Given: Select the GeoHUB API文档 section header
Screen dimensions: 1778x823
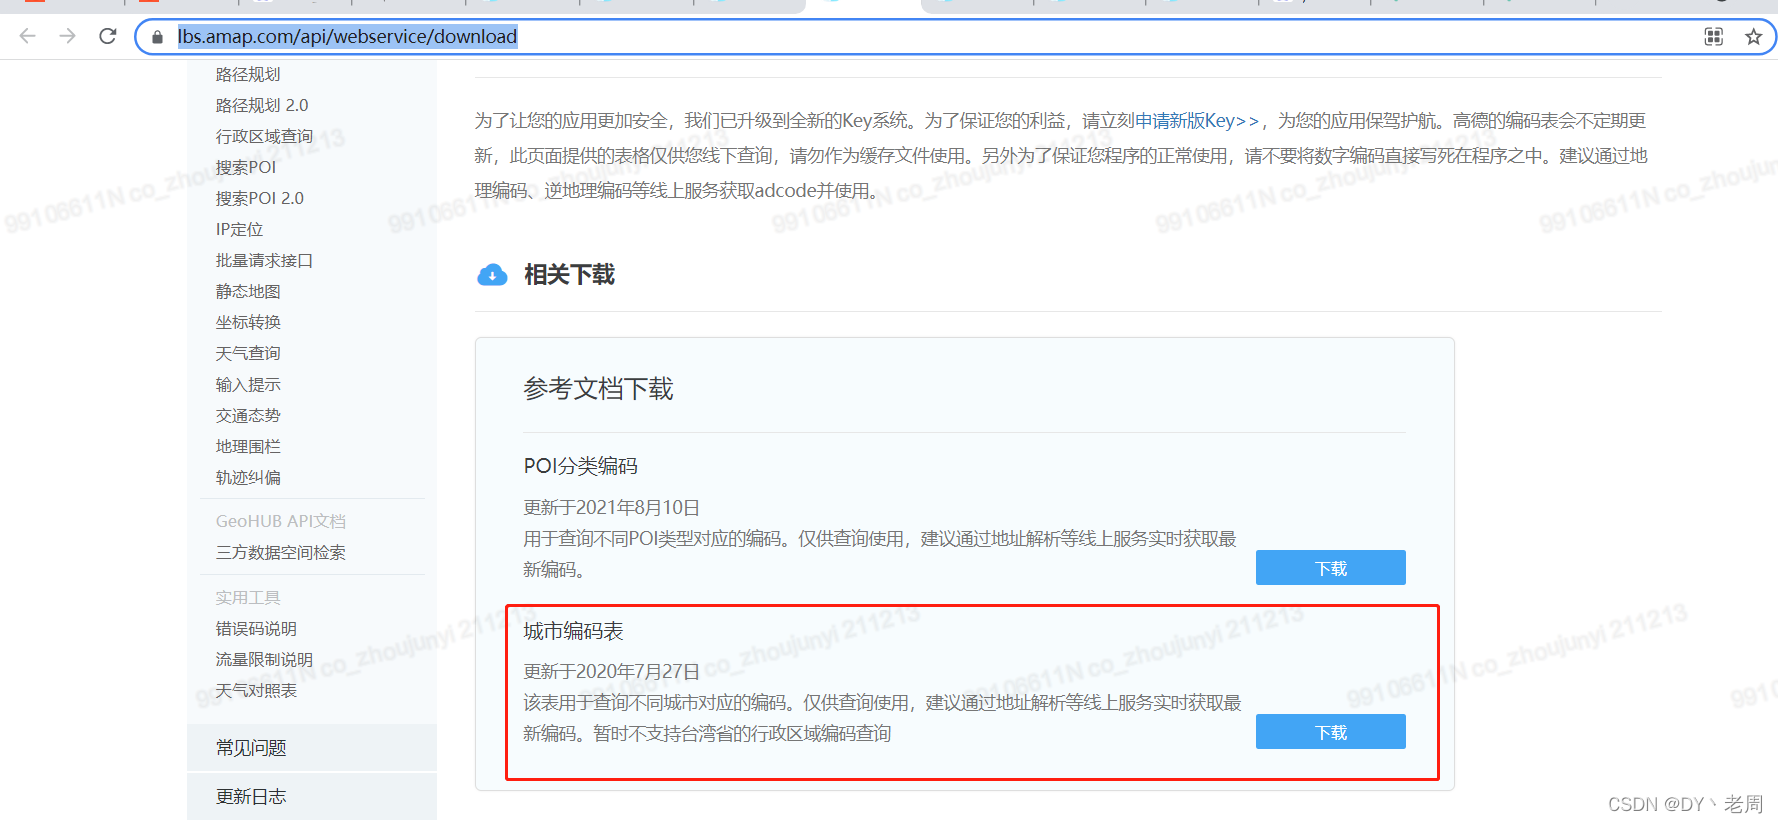Looking at the screenshot, I should 281,521.
